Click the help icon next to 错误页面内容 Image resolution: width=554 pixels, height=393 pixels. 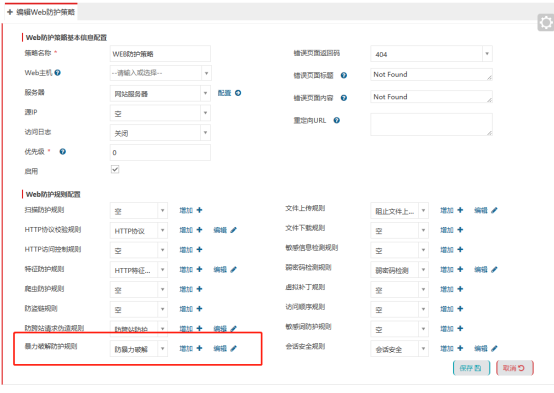(344, 98)
